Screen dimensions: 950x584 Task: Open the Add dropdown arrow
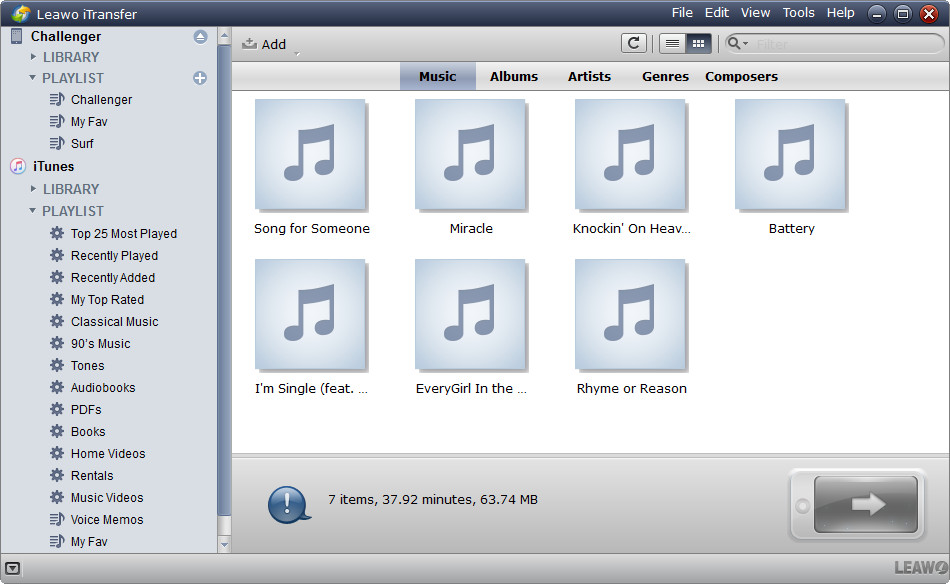click(x=297, y=54)
